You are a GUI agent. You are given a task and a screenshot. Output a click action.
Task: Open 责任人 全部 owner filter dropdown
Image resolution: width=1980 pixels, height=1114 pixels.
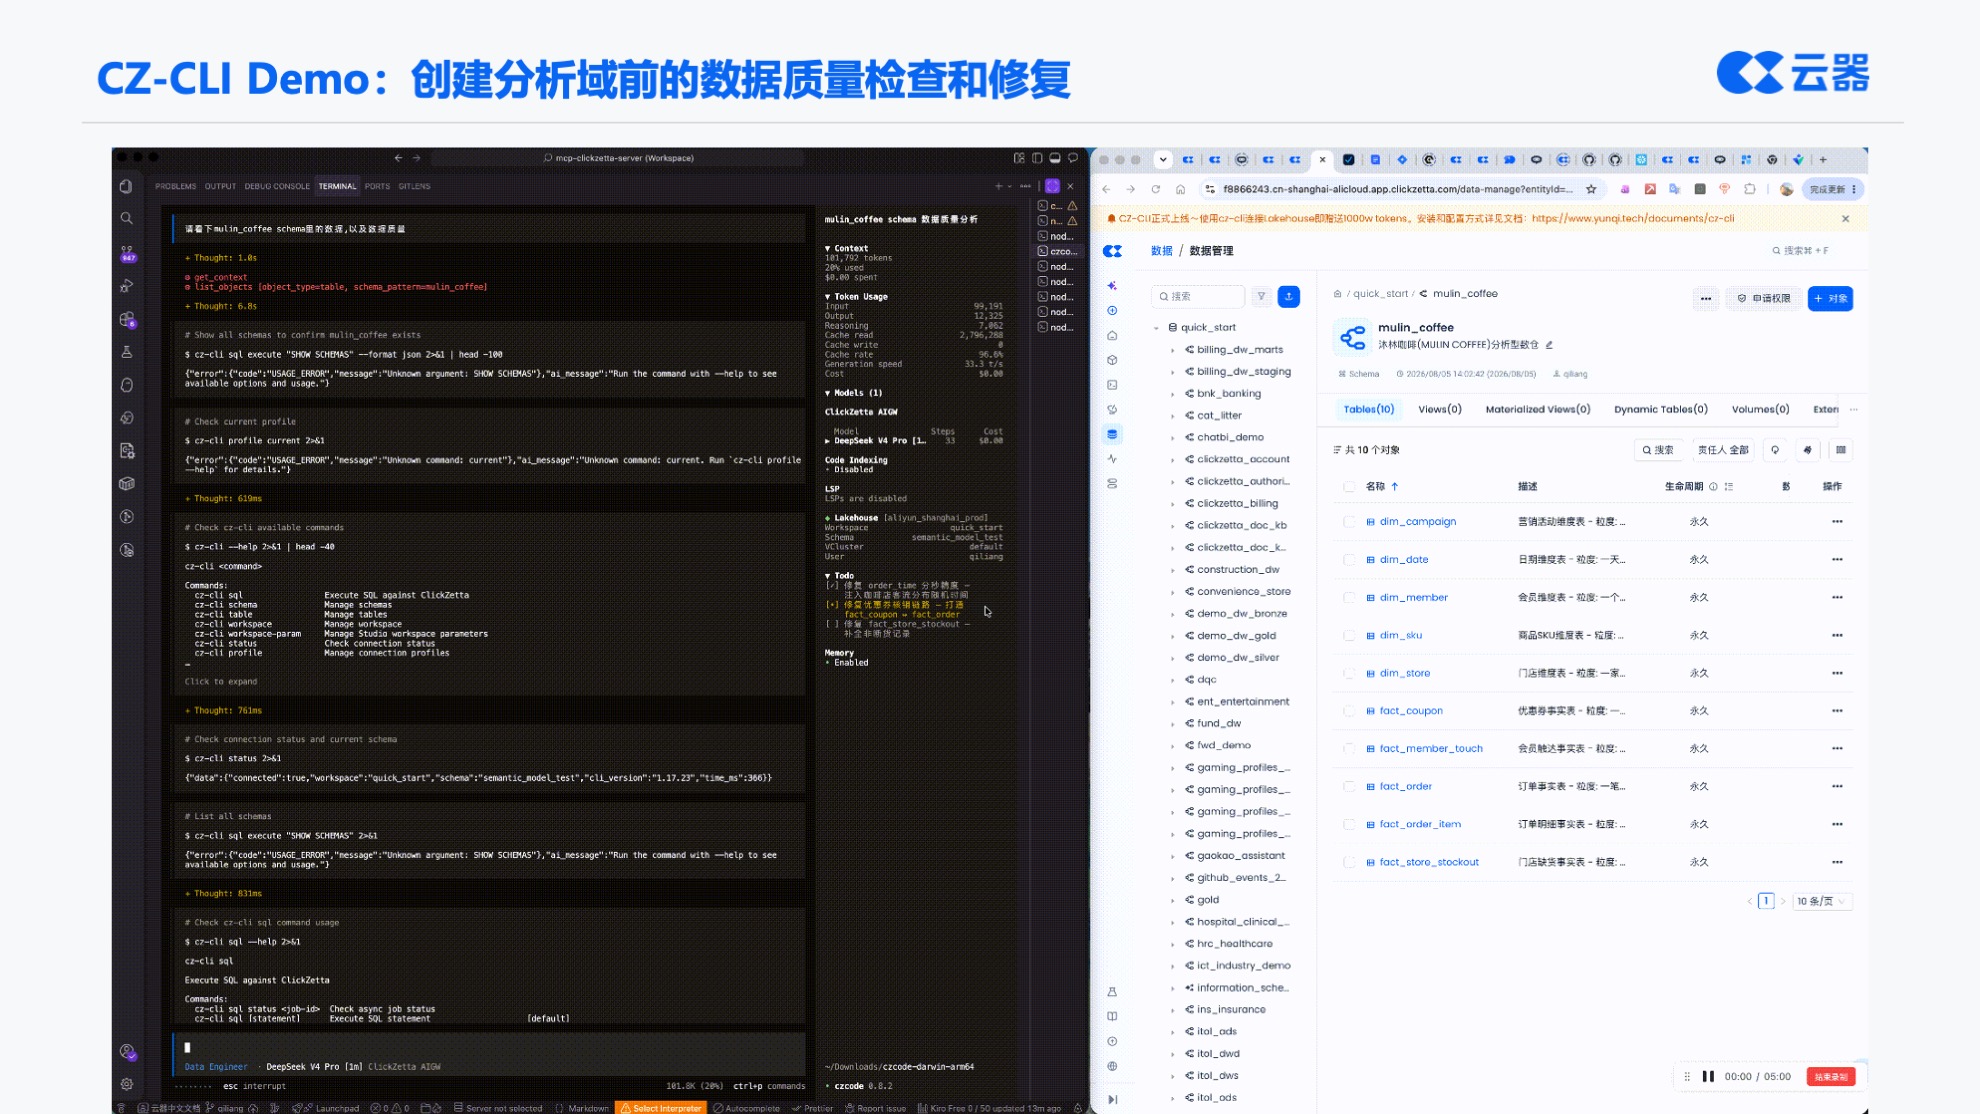[x=1723, y=450]
